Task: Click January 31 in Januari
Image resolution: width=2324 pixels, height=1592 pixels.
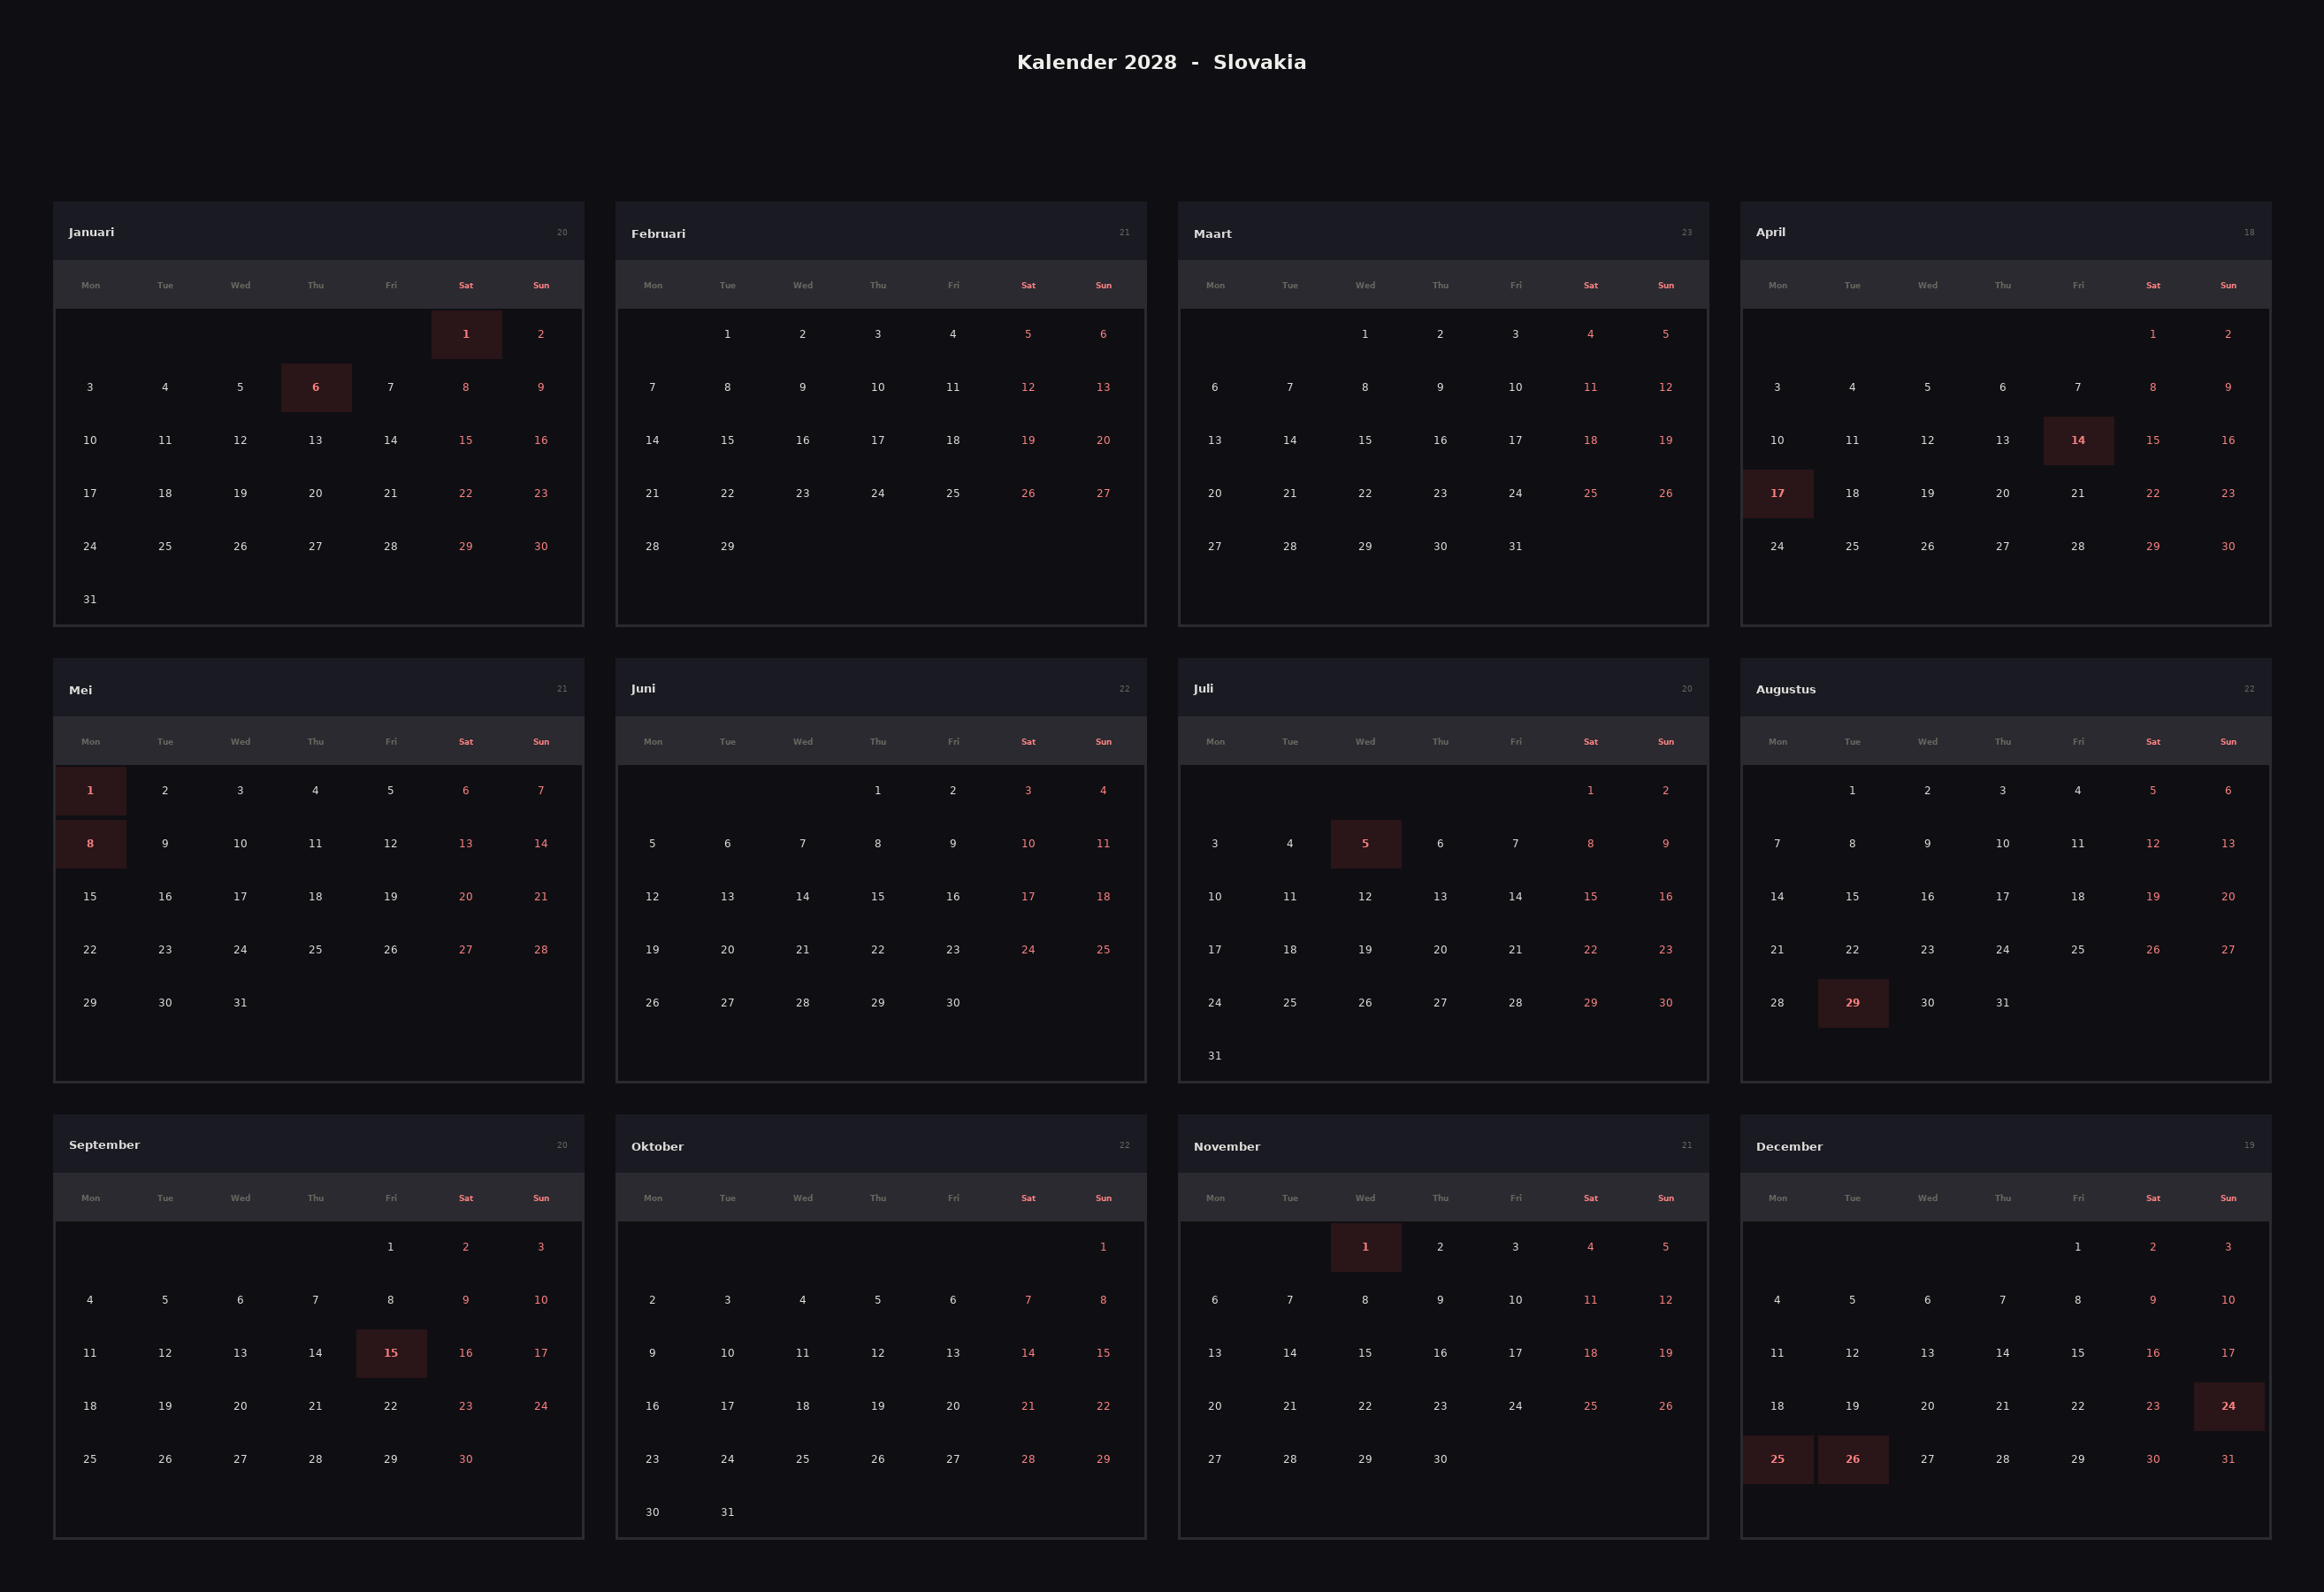Action: tap(90, 599)
